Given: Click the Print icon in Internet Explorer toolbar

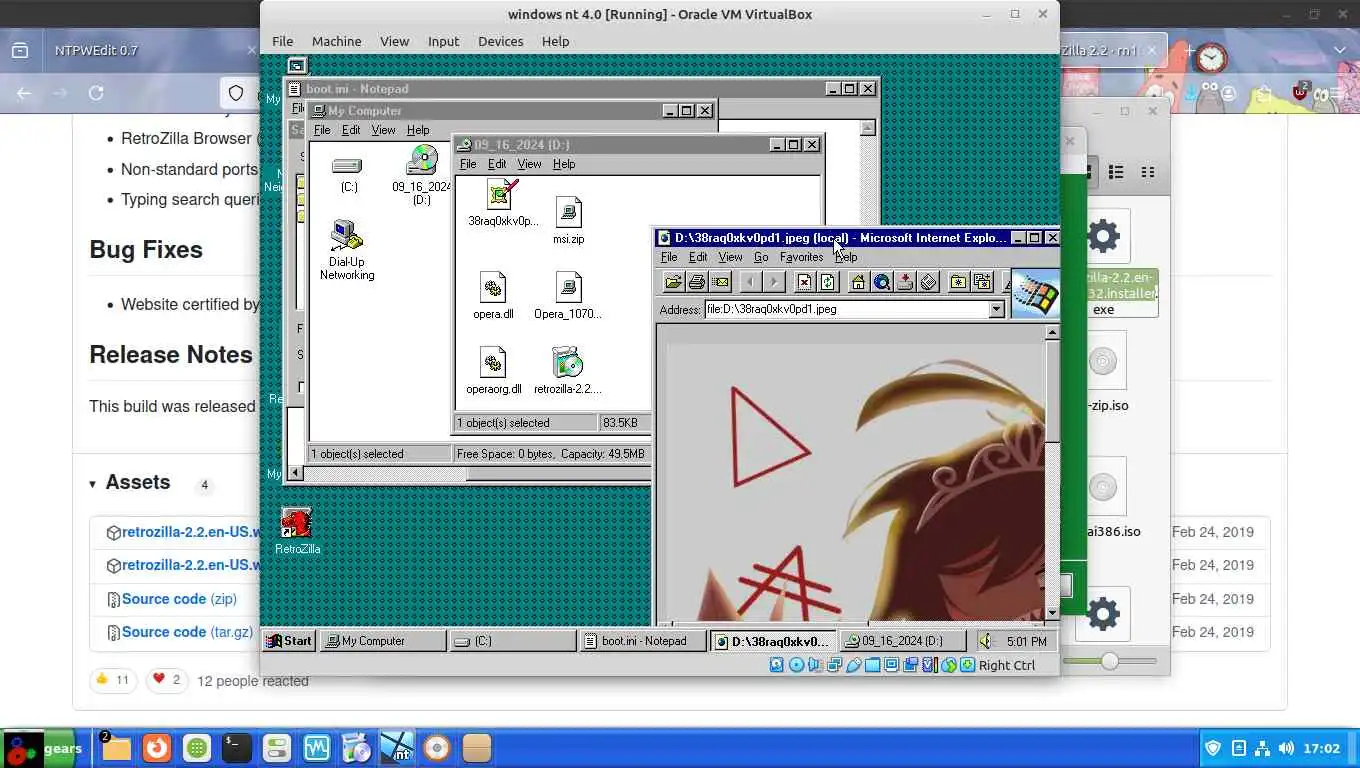Looking at the screenshot, I should click(x=697, y=283).
